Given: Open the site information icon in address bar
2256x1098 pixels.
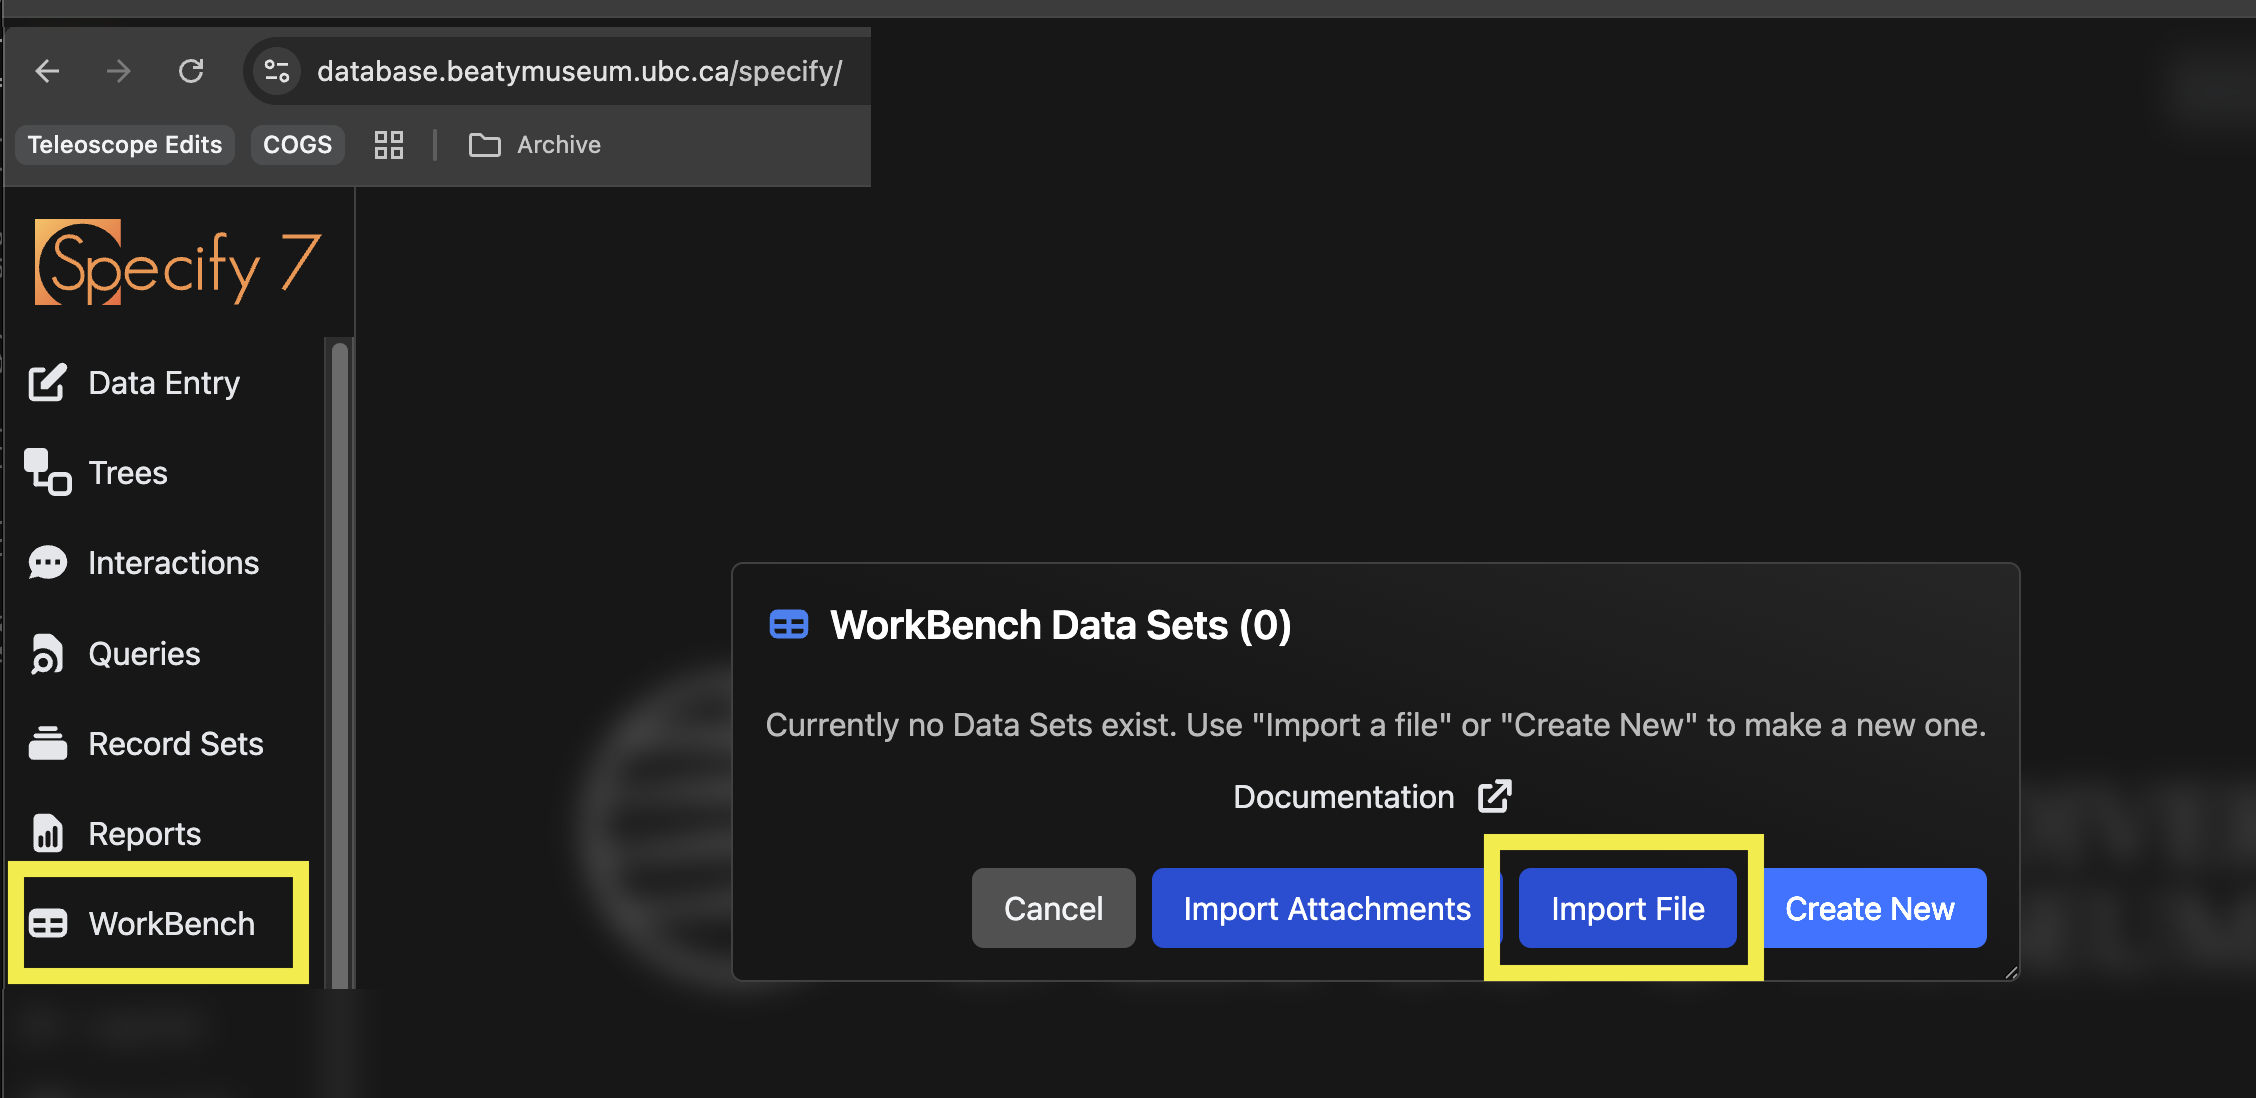Looking at the screenshot, I should pyautogui.click(x=277, y=71).
